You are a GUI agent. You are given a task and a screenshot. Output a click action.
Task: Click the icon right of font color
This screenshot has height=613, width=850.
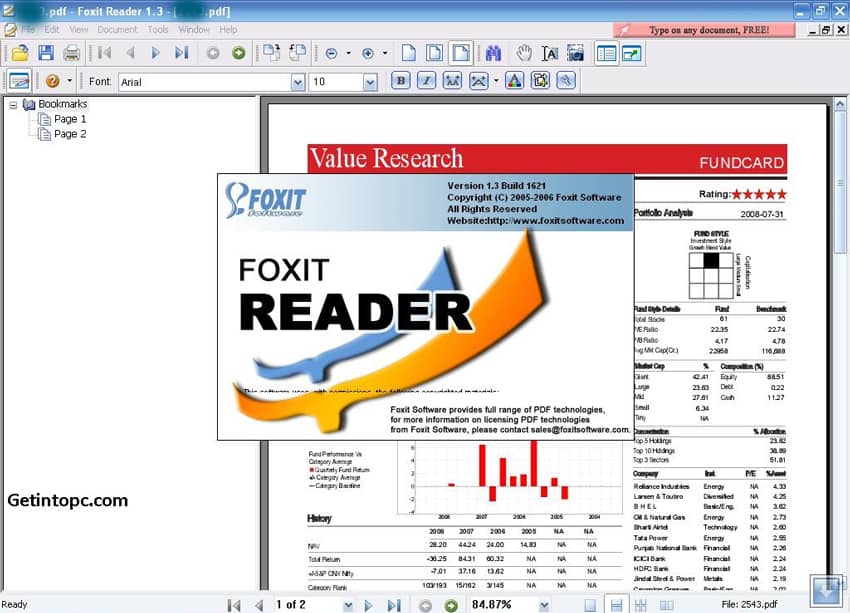tap(540, 81)
